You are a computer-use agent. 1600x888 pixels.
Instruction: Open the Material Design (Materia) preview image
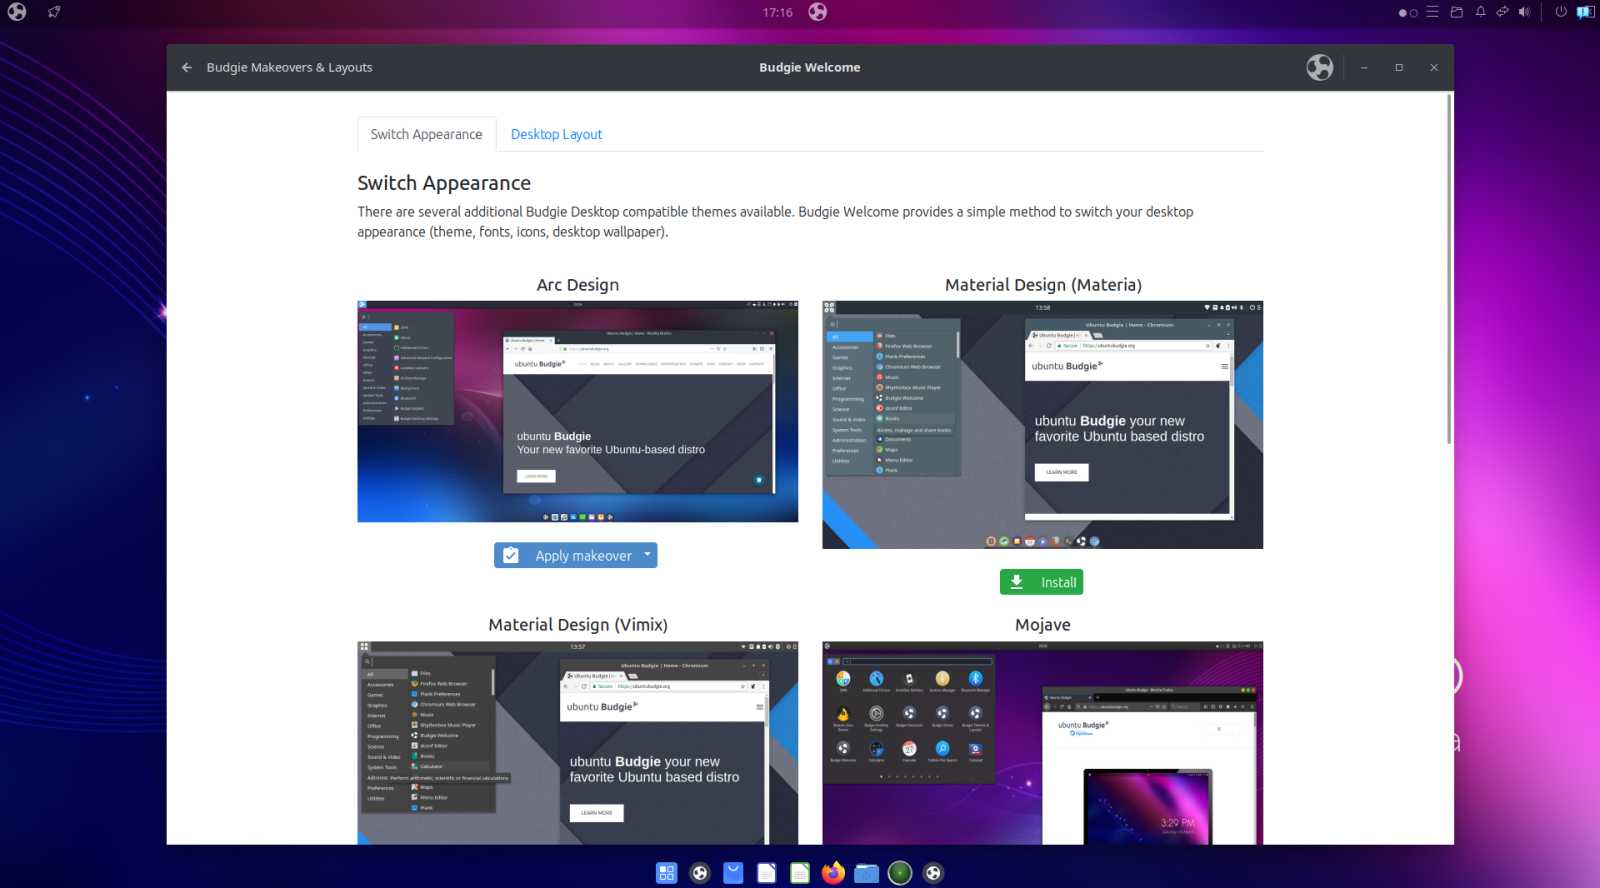(x=1042, y=424)
